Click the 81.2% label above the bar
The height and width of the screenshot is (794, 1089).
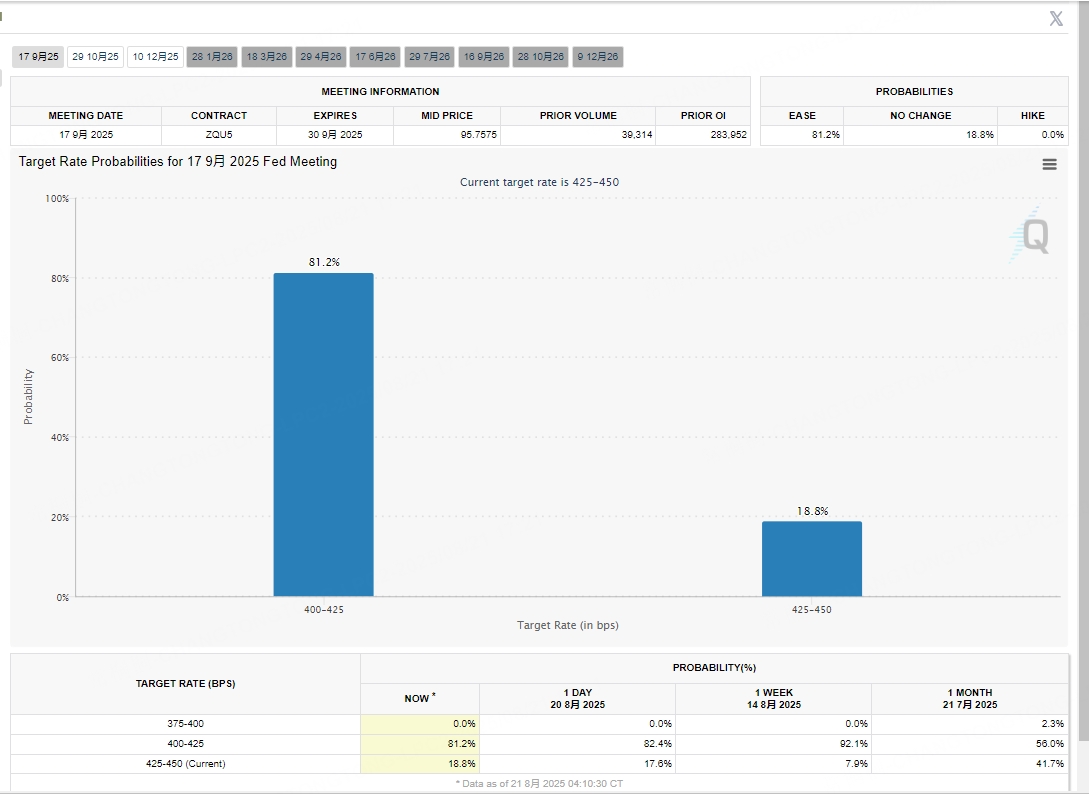click(x=324, y=262)
